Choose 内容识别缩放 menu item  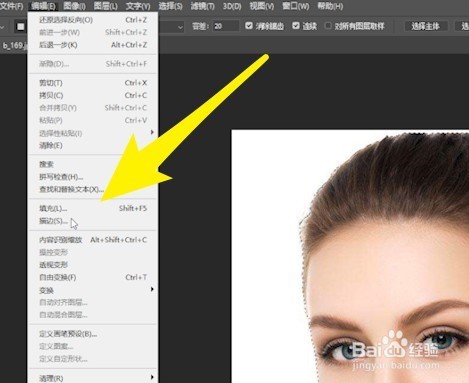[x=93, y=240]
